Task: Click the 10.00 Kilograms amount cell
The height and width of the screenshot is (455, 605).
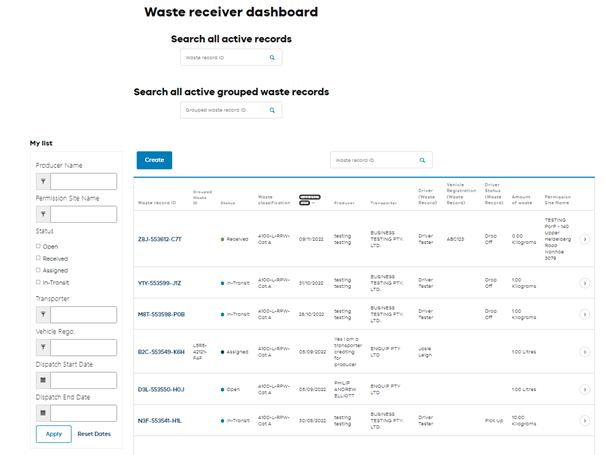Action: 524,421
